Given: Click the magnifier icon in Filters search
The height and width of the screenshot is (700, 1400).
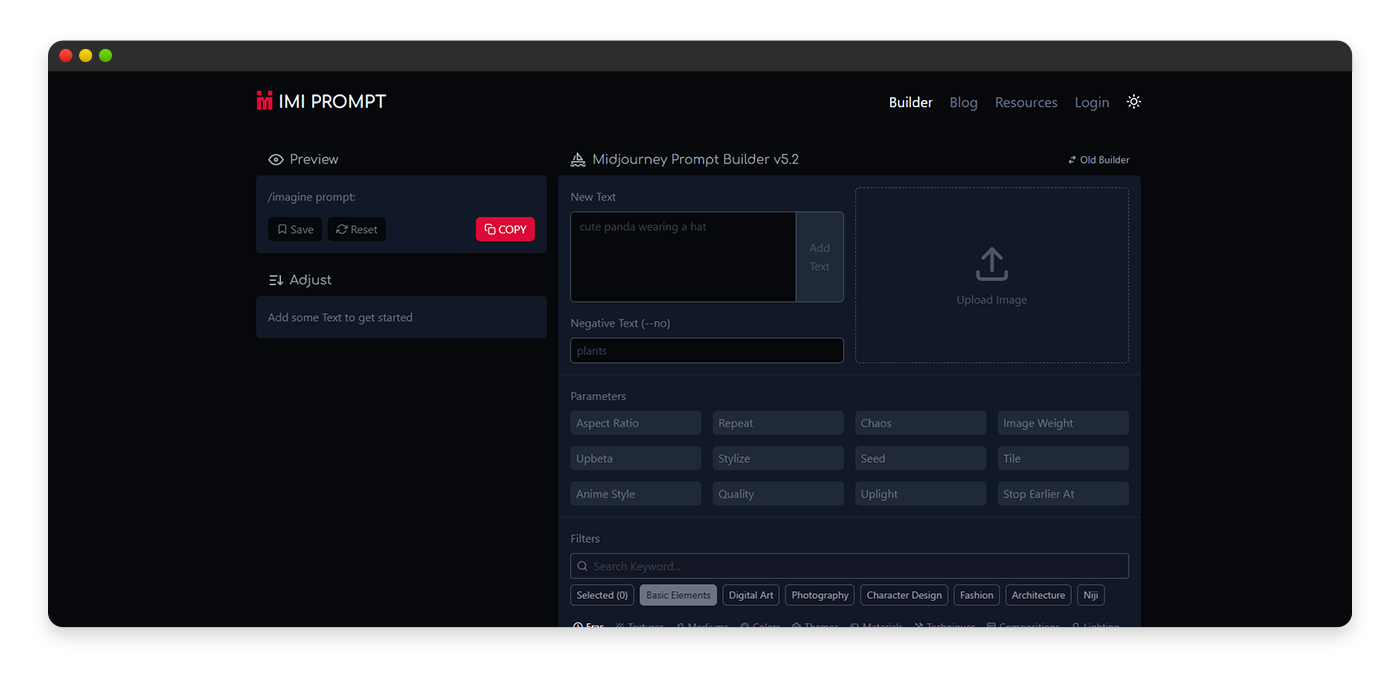Looking at the screenshot, I should coord(582,566).
